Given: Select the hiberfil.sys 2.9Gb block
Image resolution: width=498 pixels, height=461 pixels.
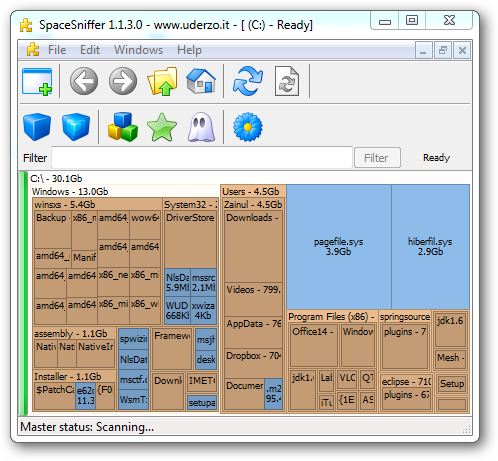Looking at the screenshot, I should click(430, 247).
